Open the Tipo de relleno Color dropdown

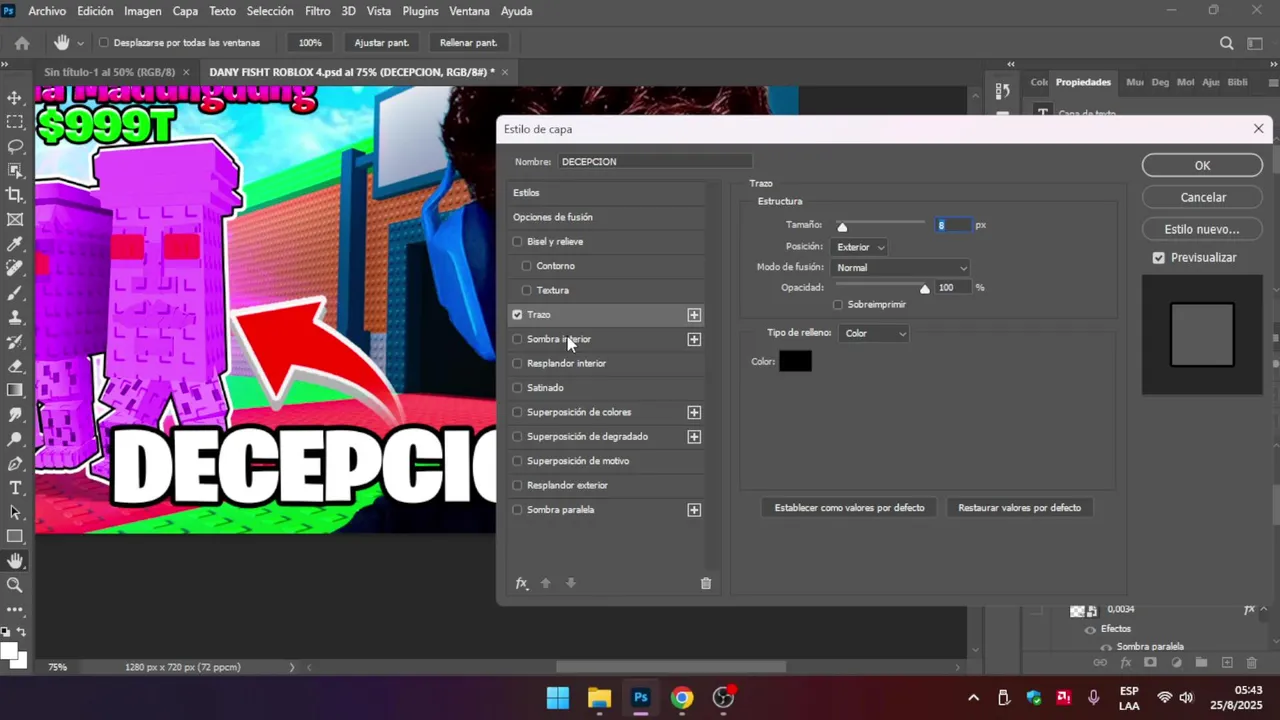click(x=875, y=334)
